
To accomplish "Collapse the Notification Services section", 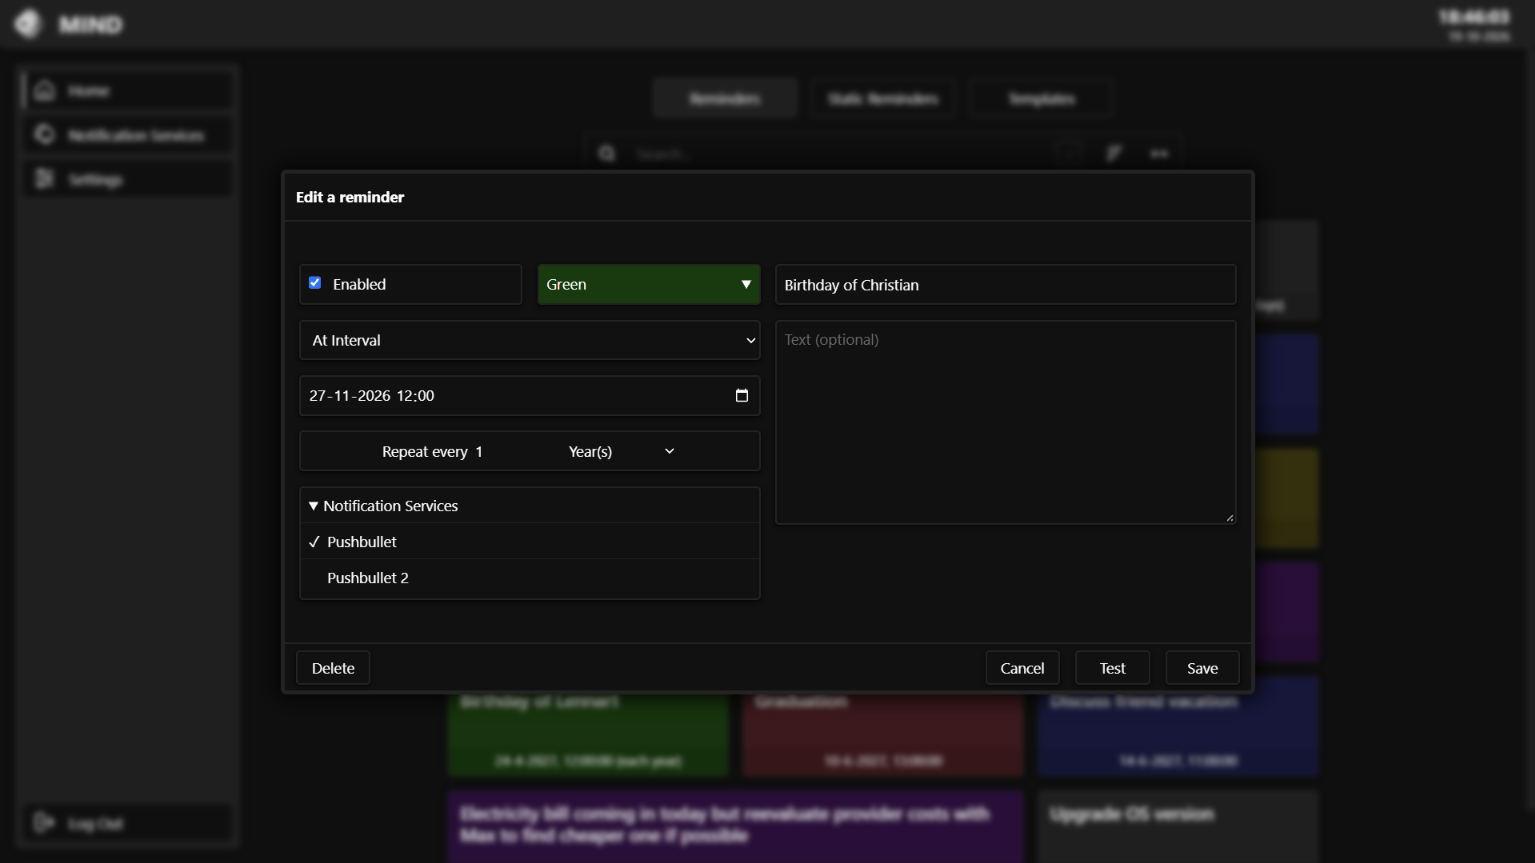I will (530, 506).
